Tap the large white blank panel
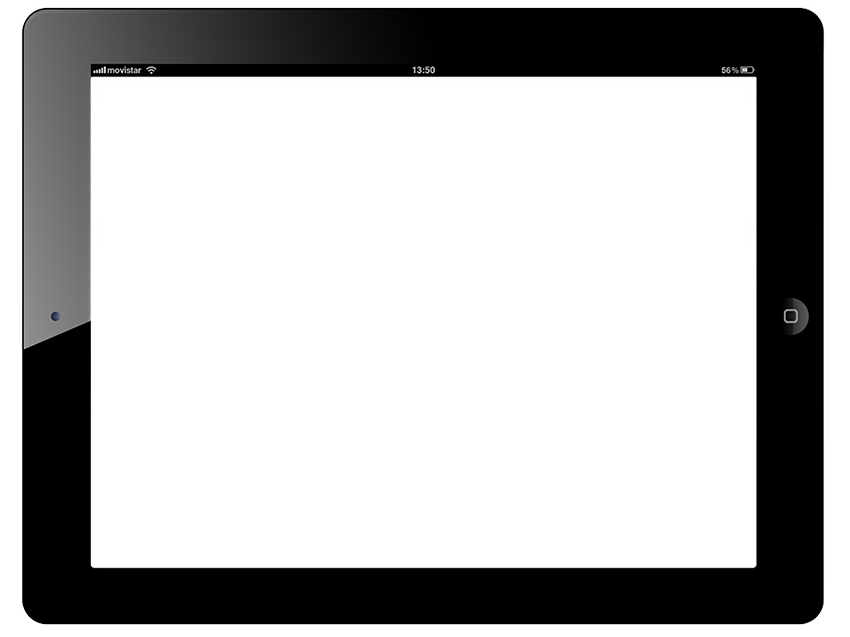This screenshot has height=637, width=850. (551, 325)
